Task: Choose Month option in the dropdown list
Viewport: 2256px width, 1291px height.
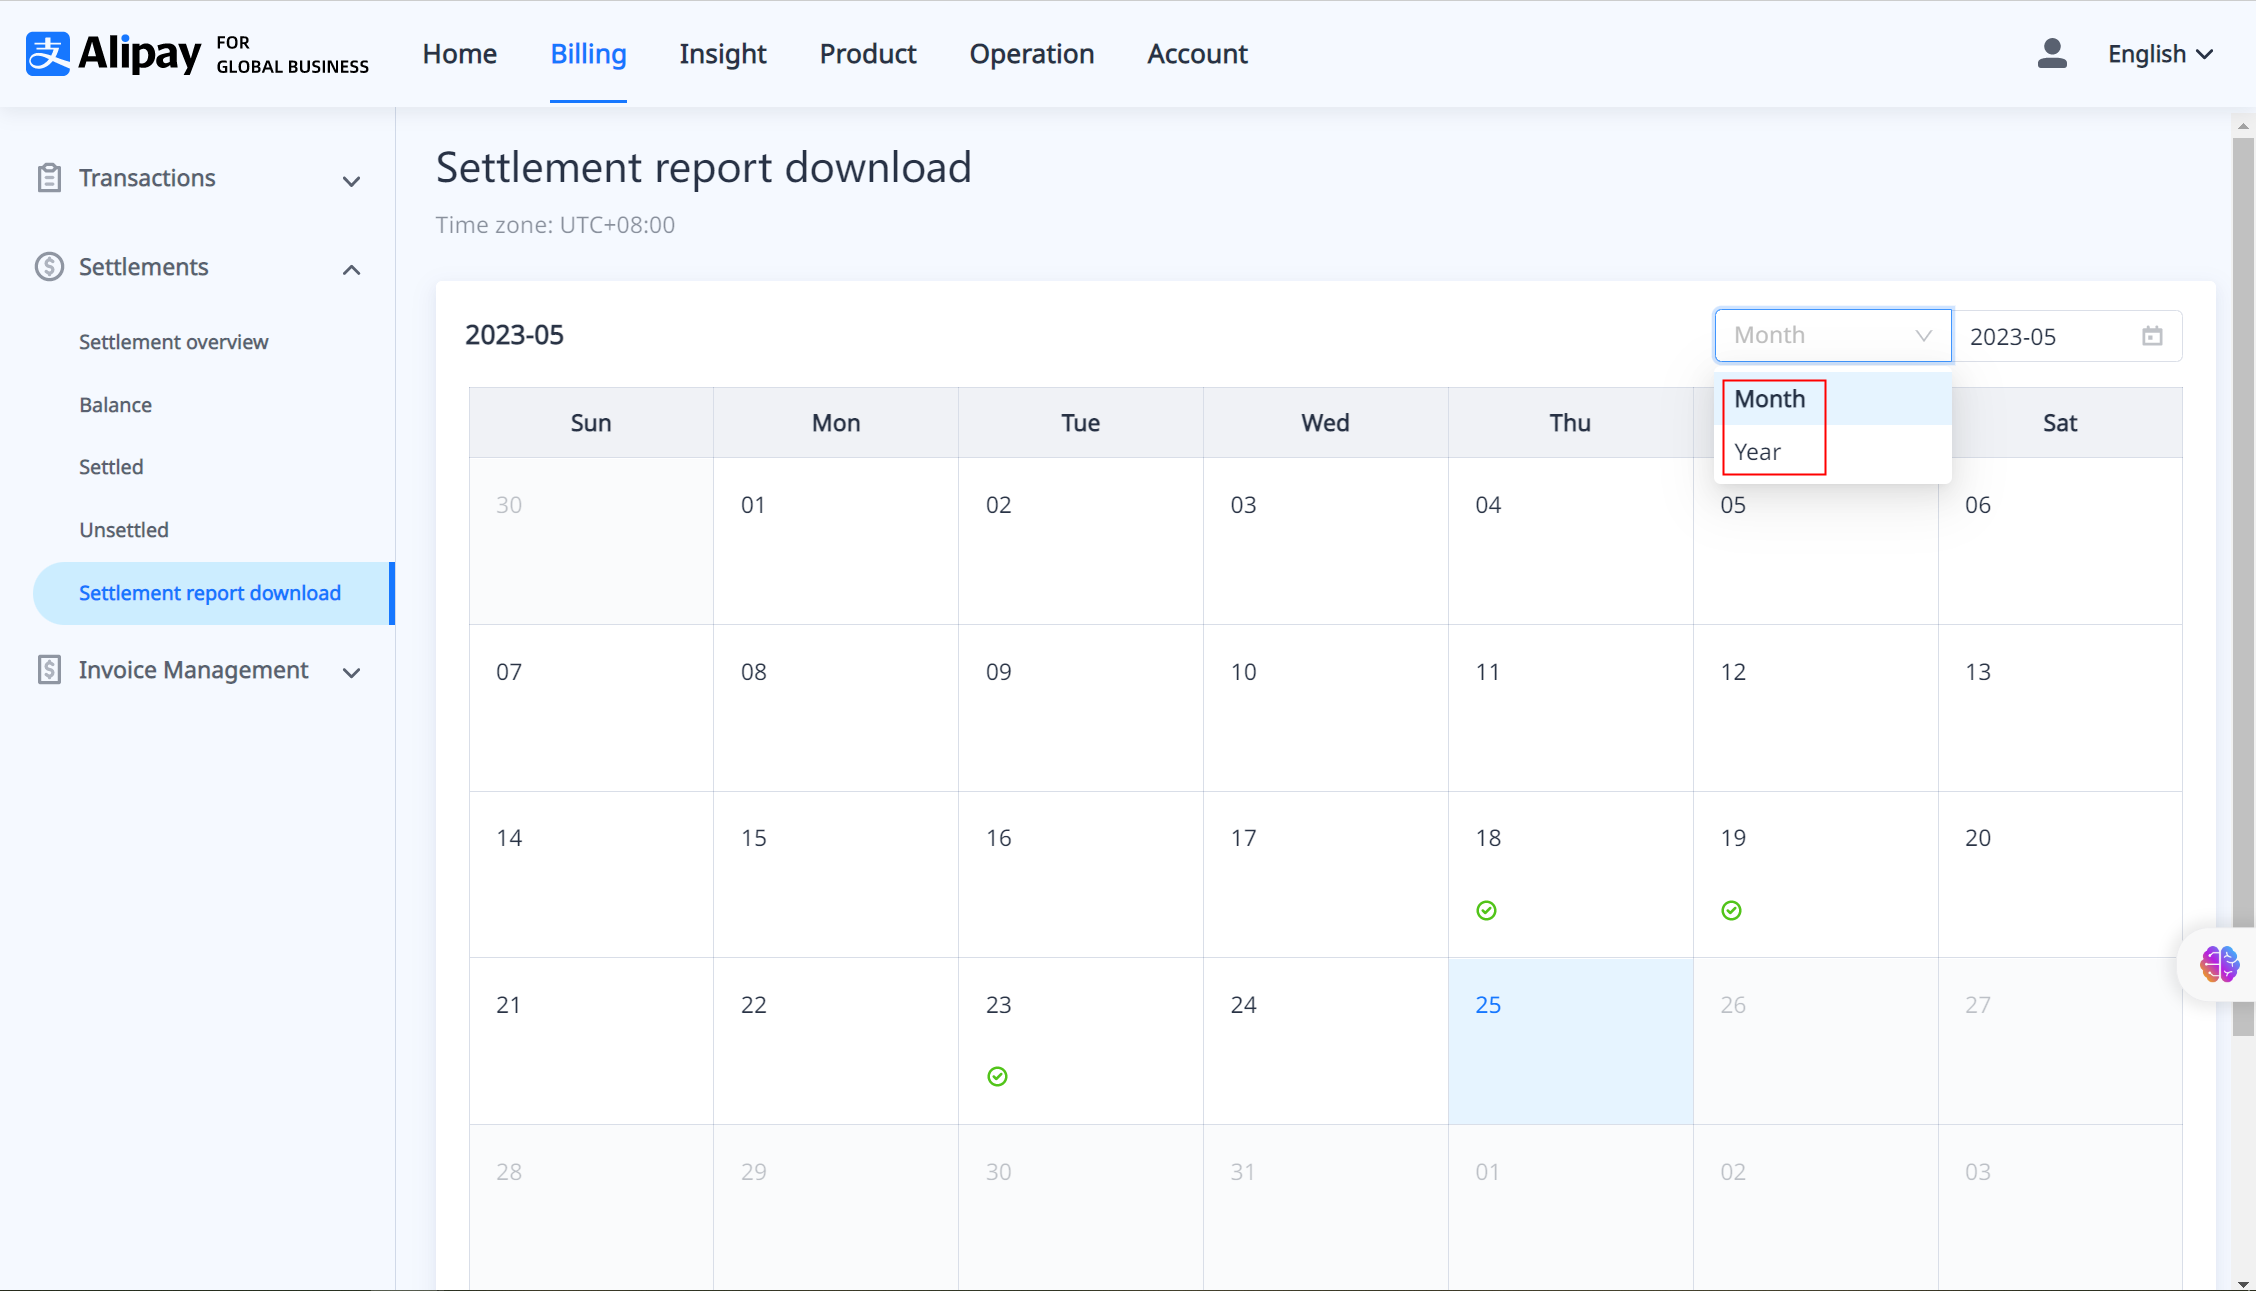Action: (1770, 399)
